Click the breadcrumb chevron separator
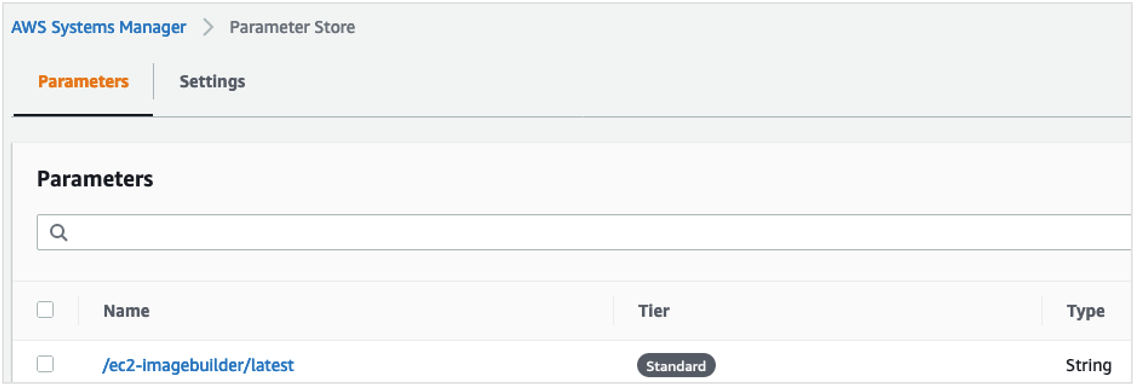The image size is (1135, 386). [208, 28]
